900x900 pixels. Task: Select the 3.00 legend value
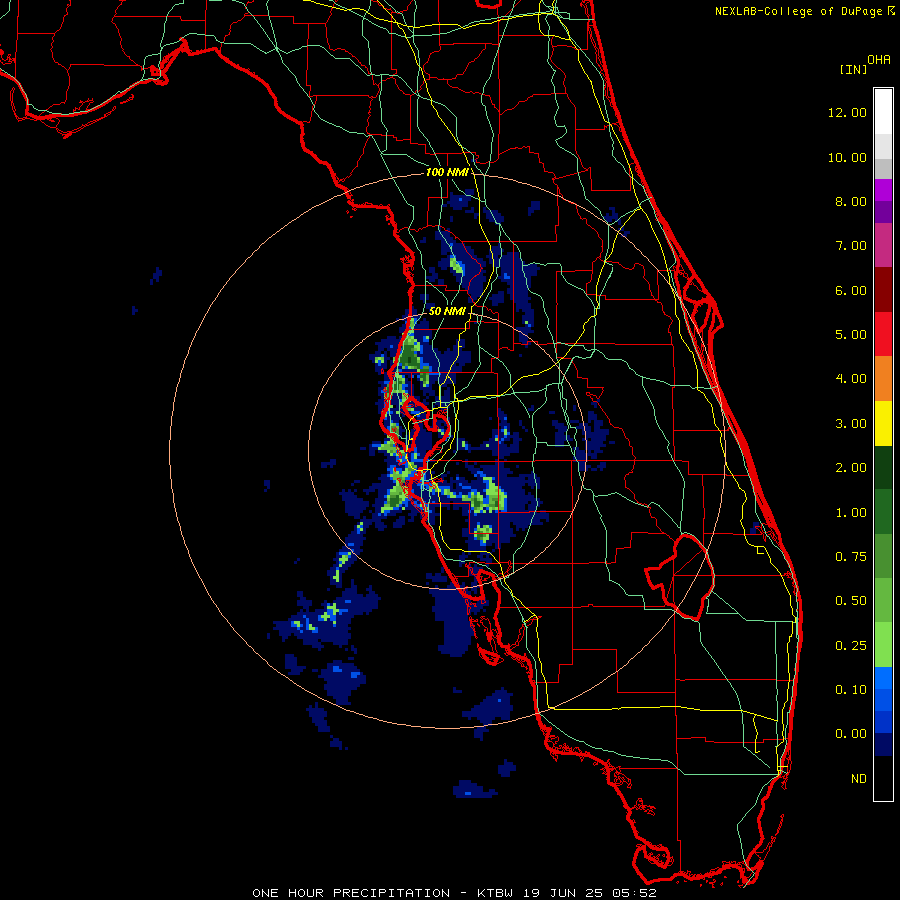click(x=851, y=424)
